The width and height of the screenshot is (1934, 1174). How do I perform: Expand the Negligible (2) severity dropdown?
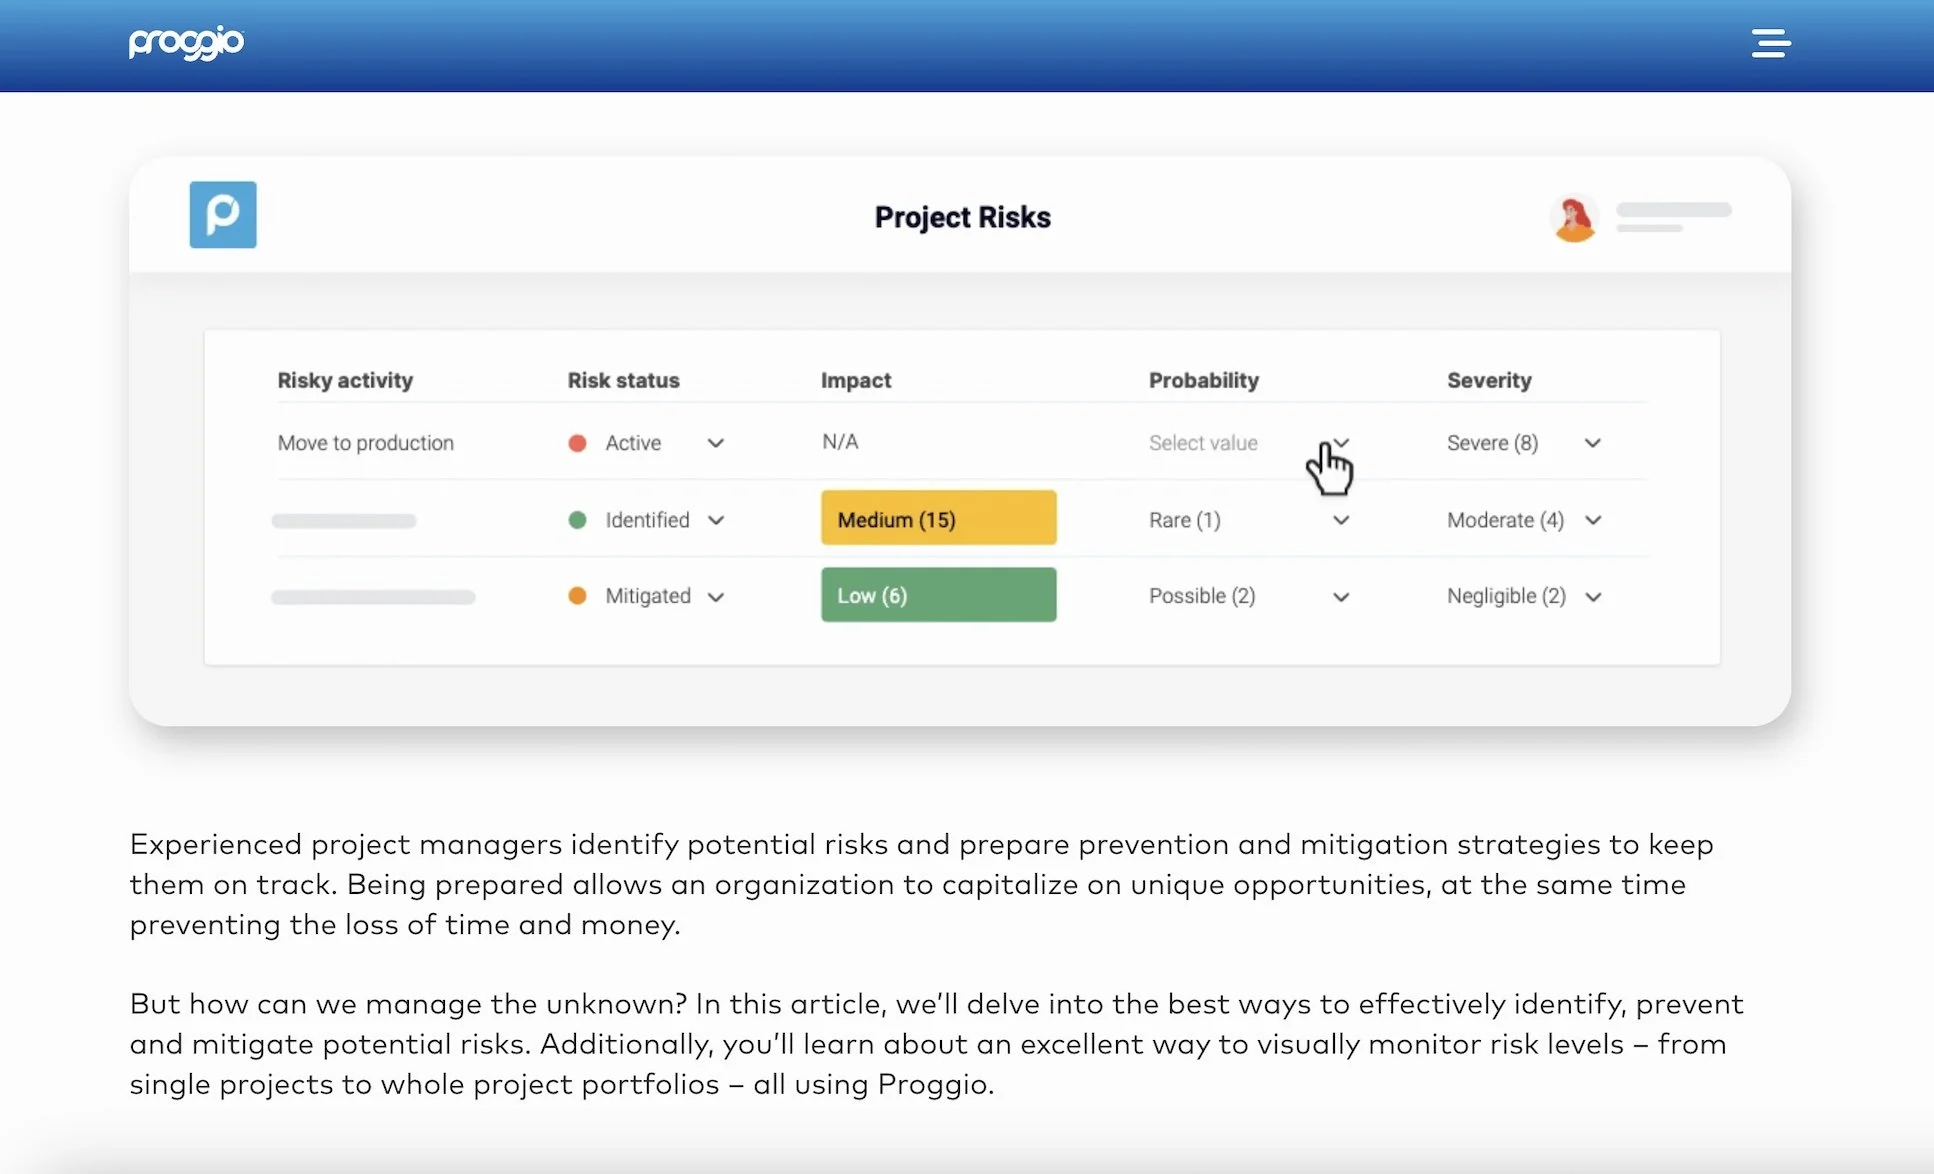1593,597
